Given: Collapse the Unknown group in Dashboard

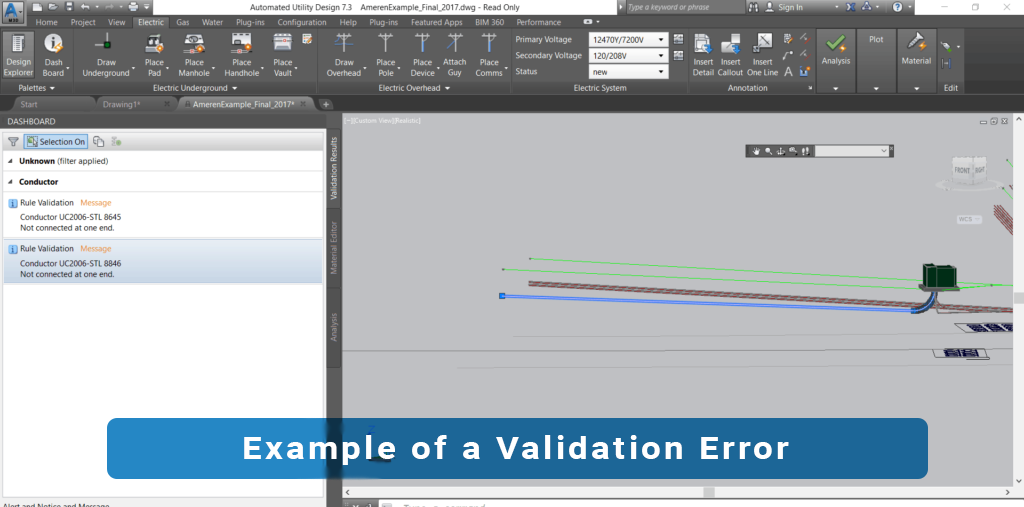Looking at the screenshot, I should point(10,161).
